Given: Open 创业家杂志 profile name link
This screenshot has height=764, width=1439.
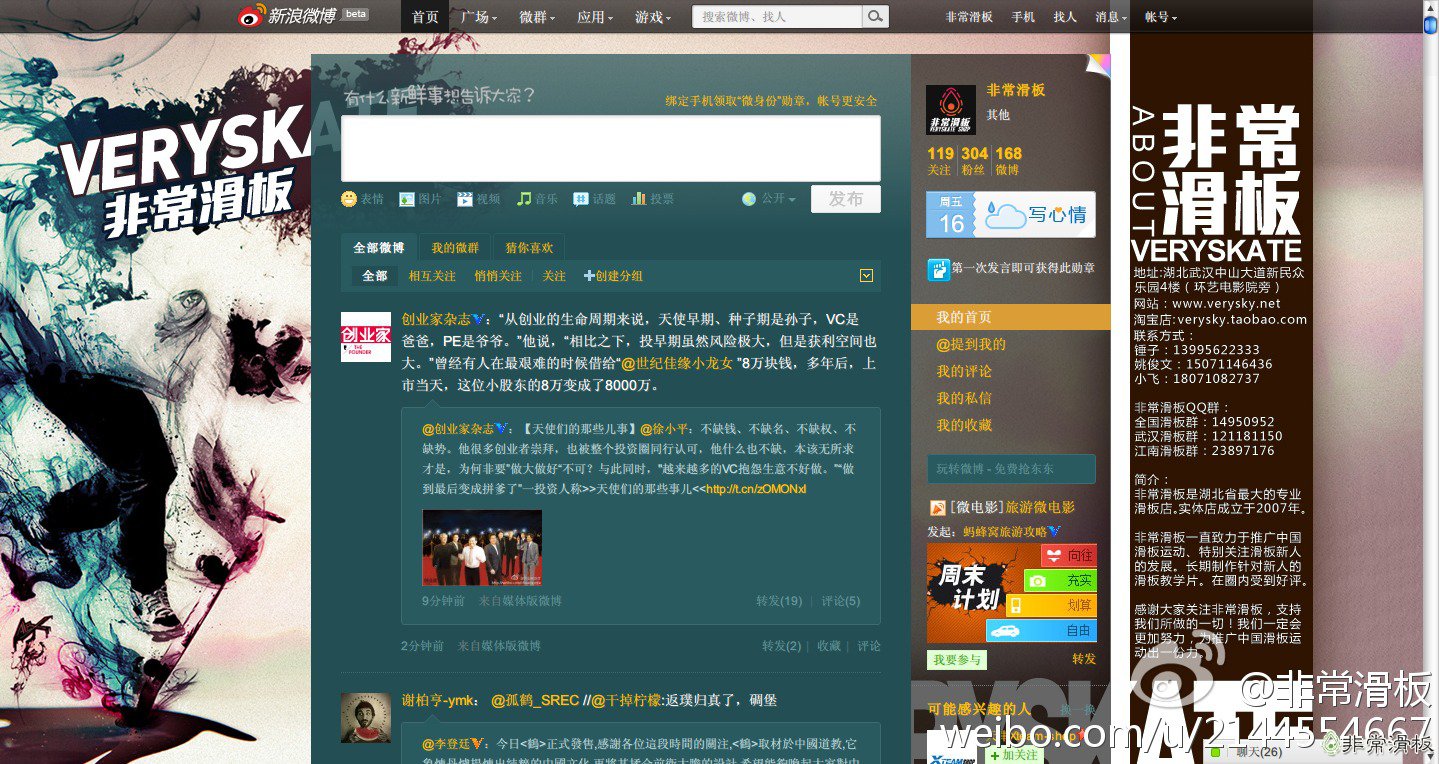Looking at the screenshot, I should click(x=436, y=319).
